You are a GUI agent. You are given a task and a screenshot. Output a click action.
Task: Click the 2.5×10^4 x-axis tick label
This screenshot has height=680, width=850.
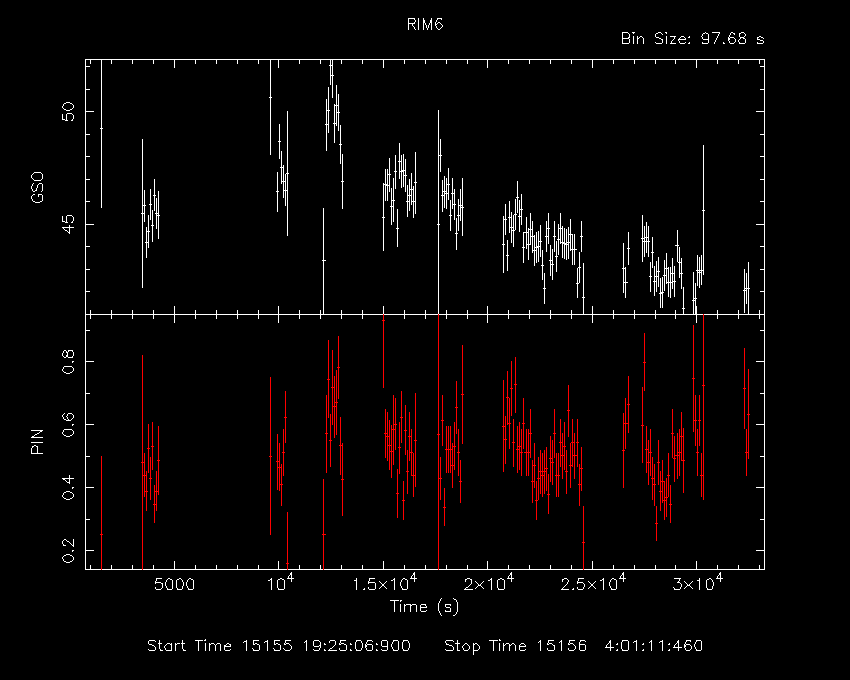click(x=593, y=582)
